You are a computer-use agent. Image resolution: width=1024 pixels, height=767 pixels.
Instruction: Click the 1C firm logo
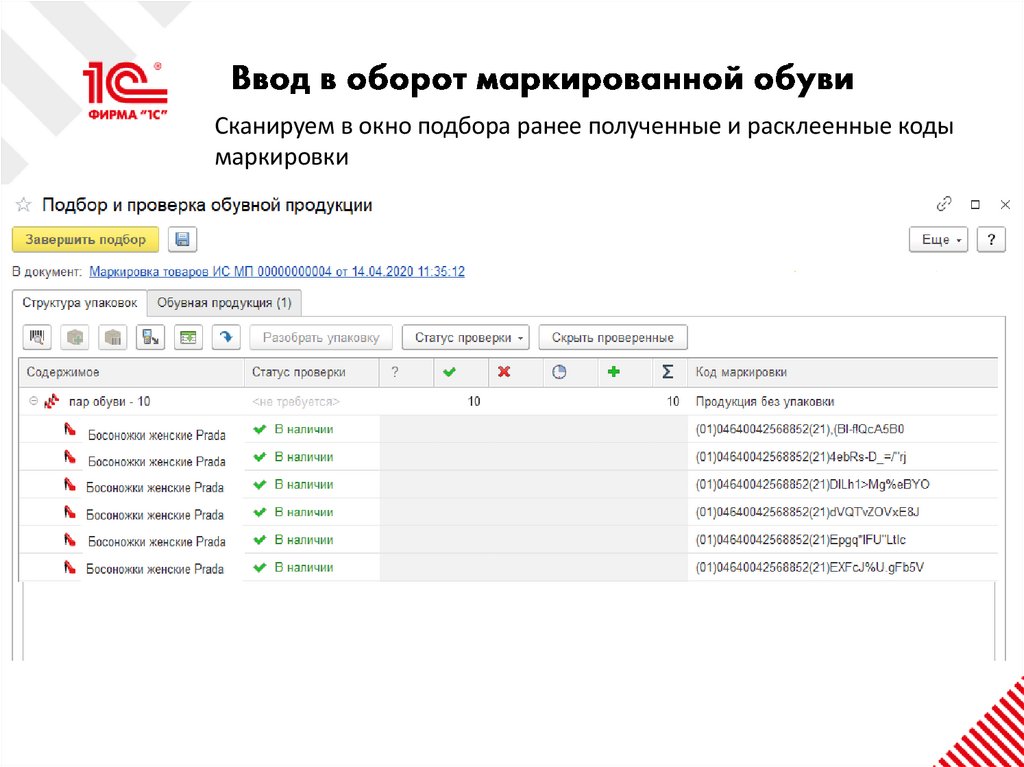point(125,91)
